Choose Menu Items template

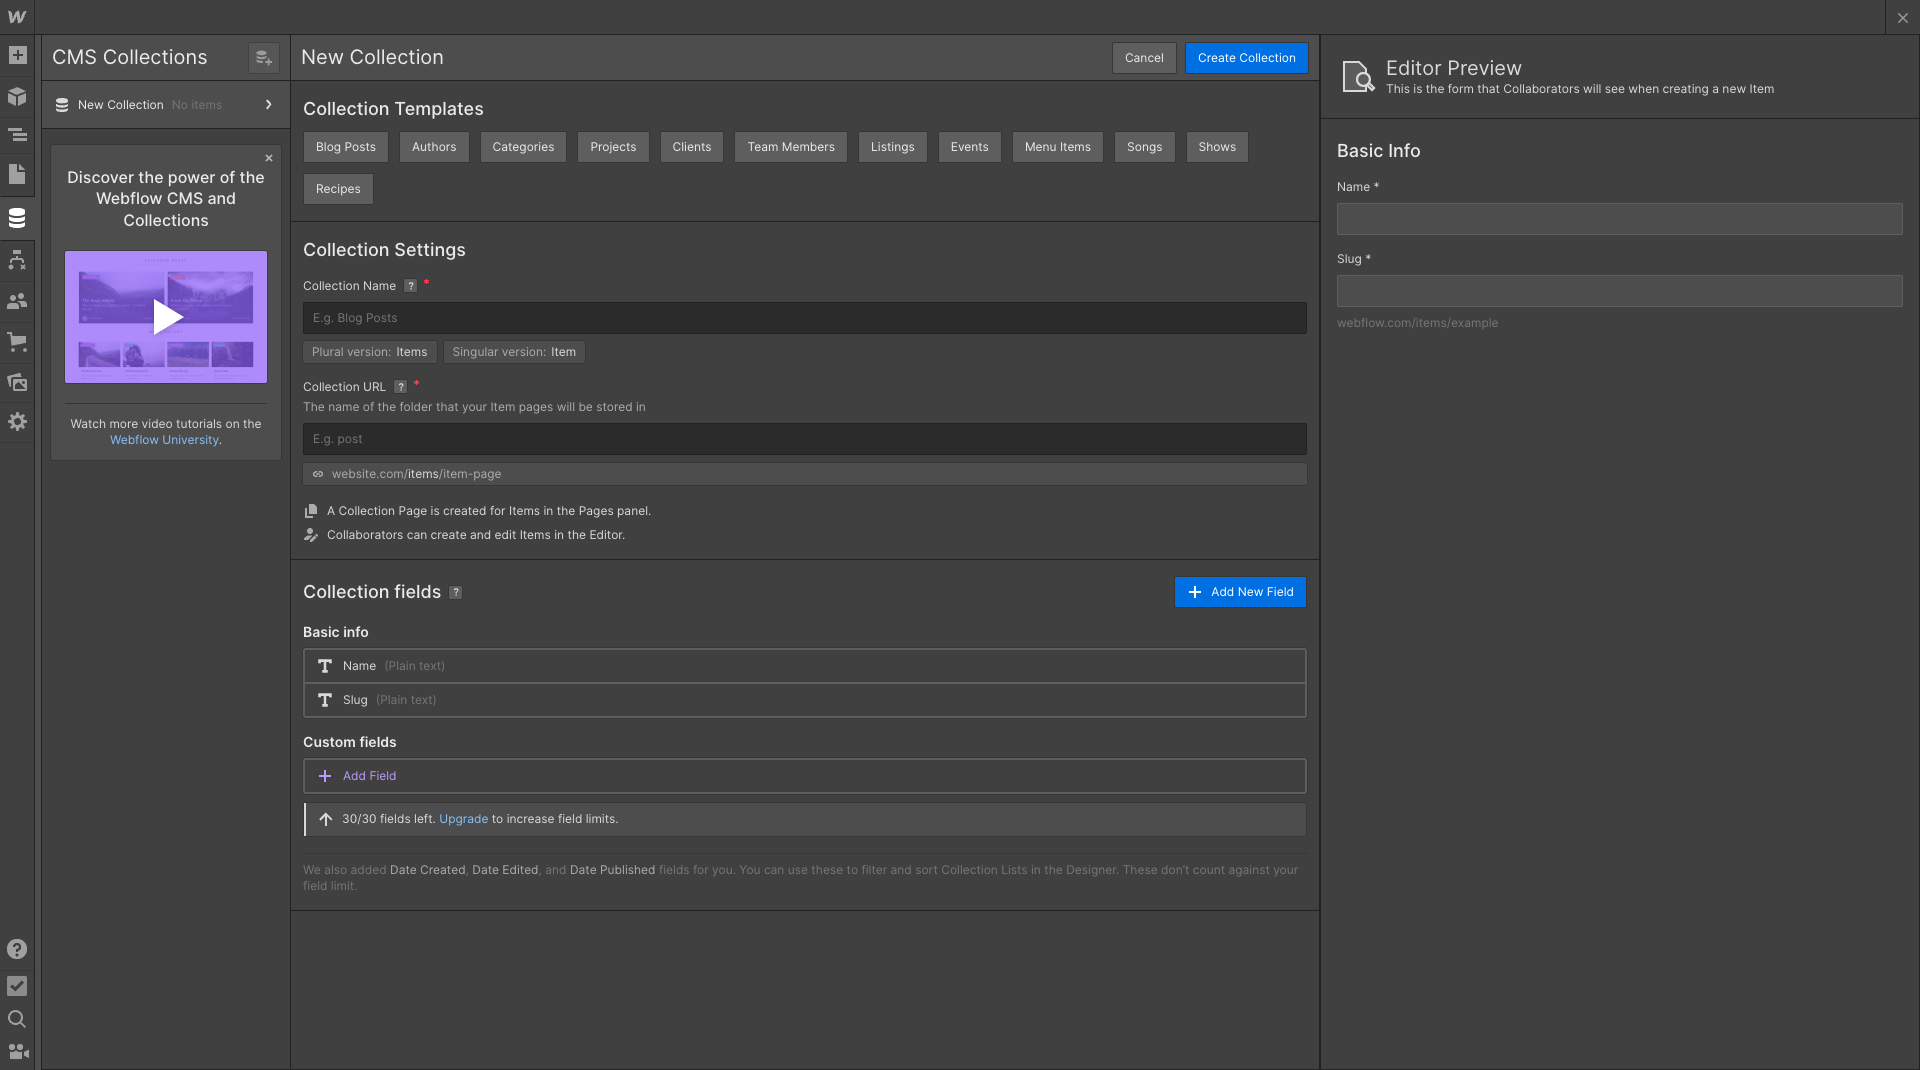coord(1058,147)
